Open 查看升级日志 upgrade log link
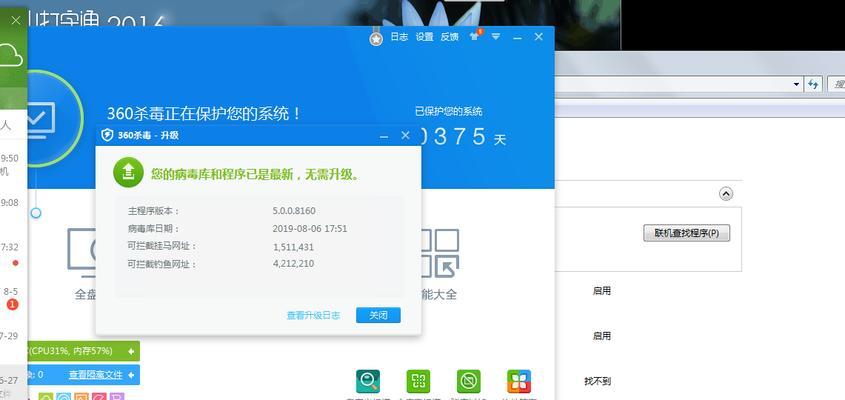Viewport: 845px width, 400px height. pyautogui.click(x=313, y=315)
